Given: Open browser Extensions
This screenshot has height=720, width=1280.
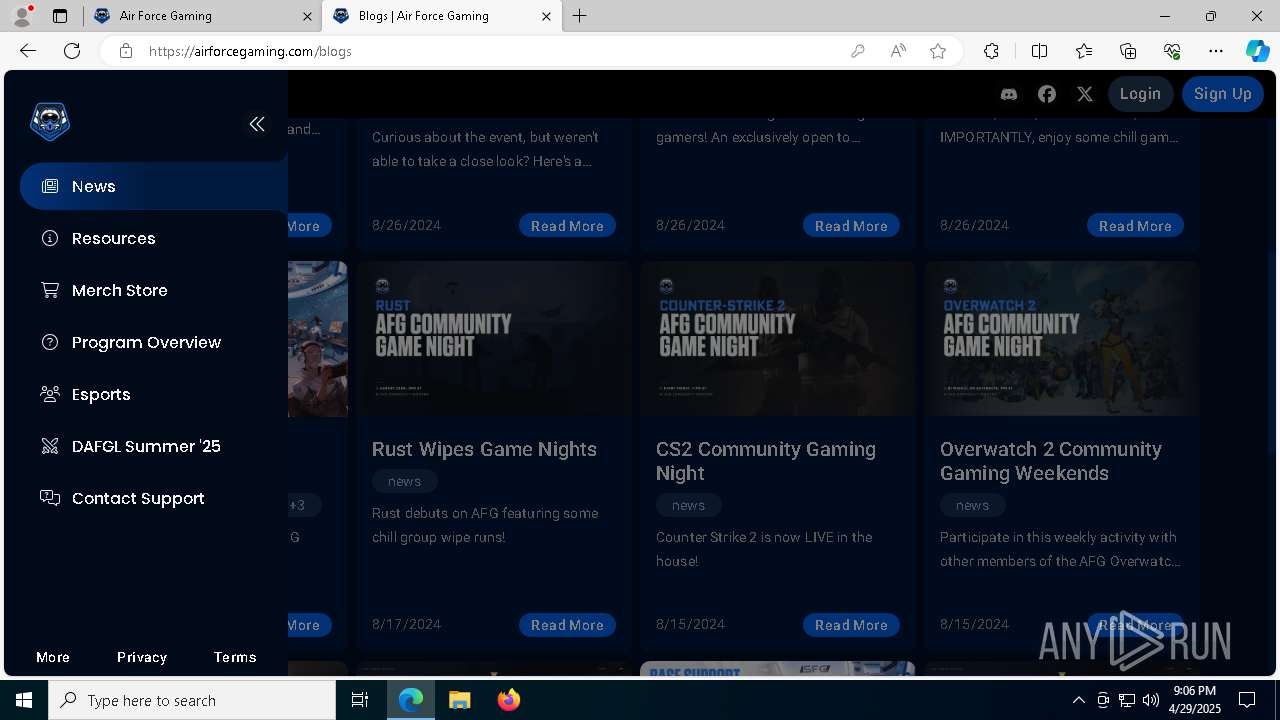Looking at the screenshot, I should click(991, 51).
